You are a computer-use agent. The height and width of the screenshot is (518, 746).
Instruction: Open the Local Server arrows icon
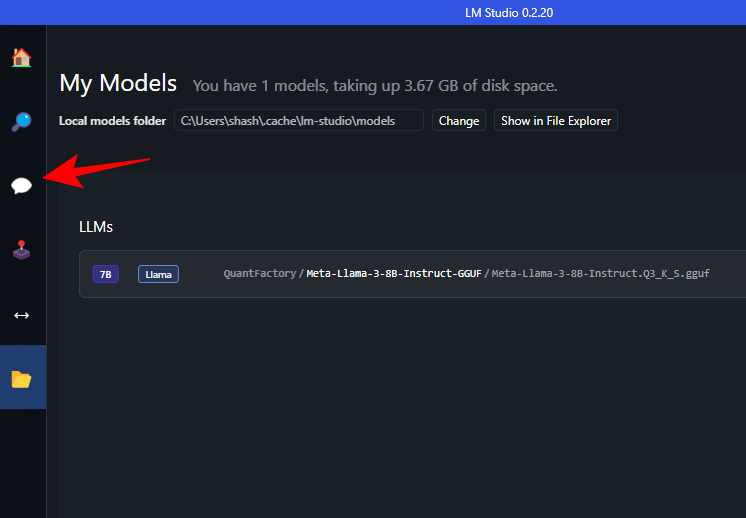[21, 315]
